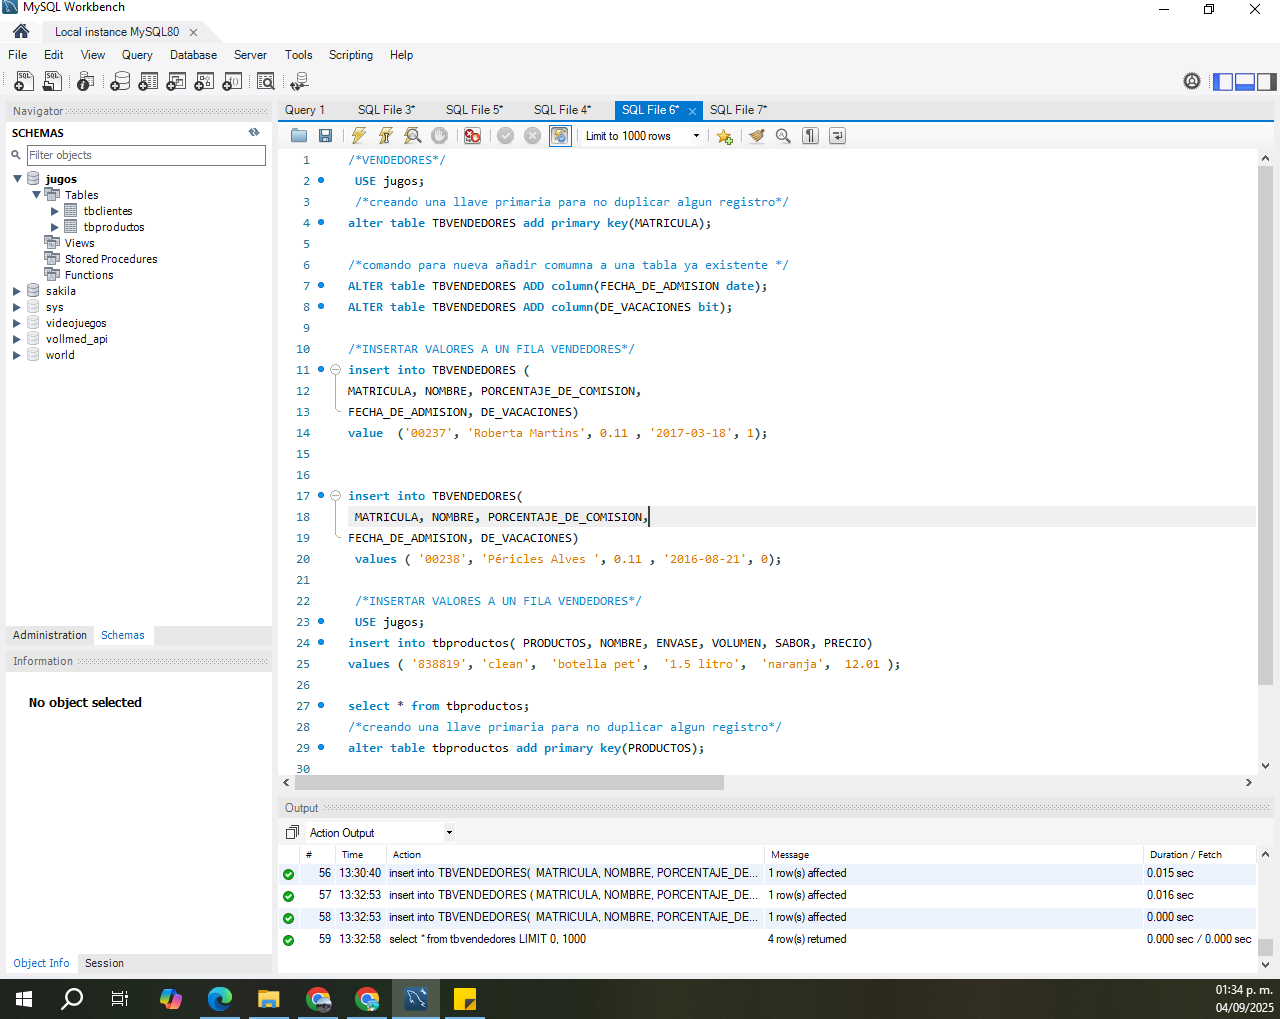Screen dimensions: 1280x1019
Task: Save the query as a favorite snippet
Action: click(724, 136)
